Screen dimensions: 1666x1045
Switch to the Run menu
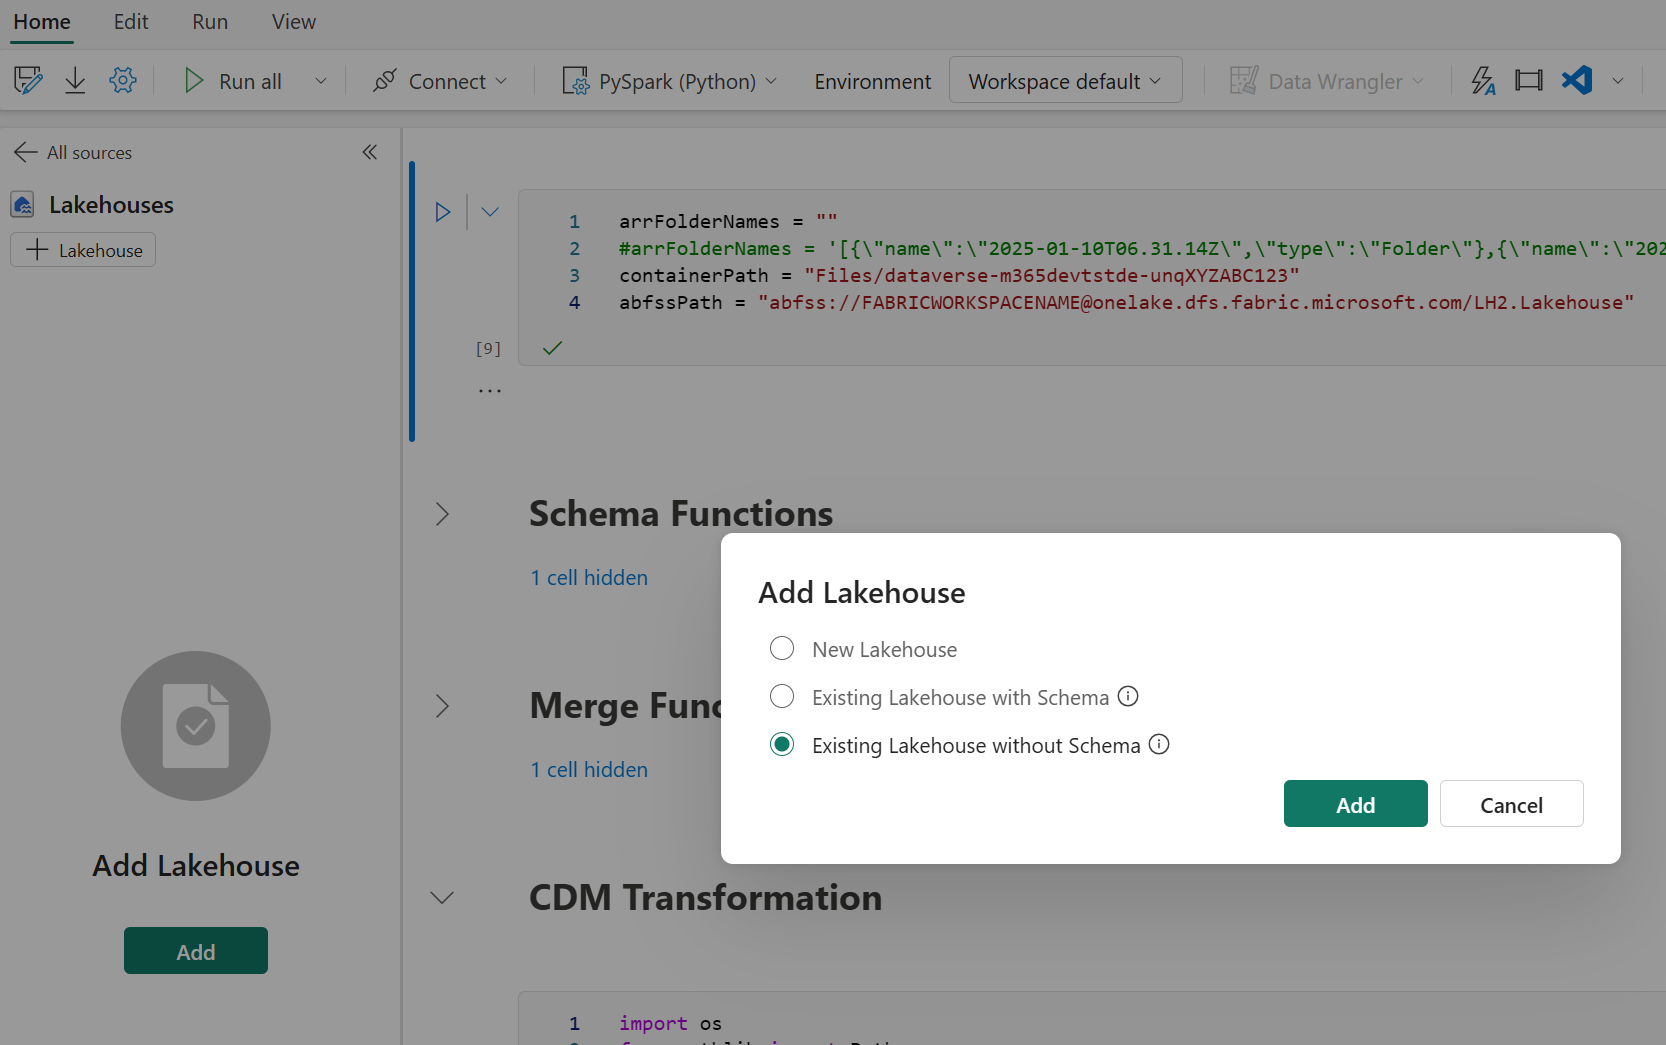pos(209,21)
